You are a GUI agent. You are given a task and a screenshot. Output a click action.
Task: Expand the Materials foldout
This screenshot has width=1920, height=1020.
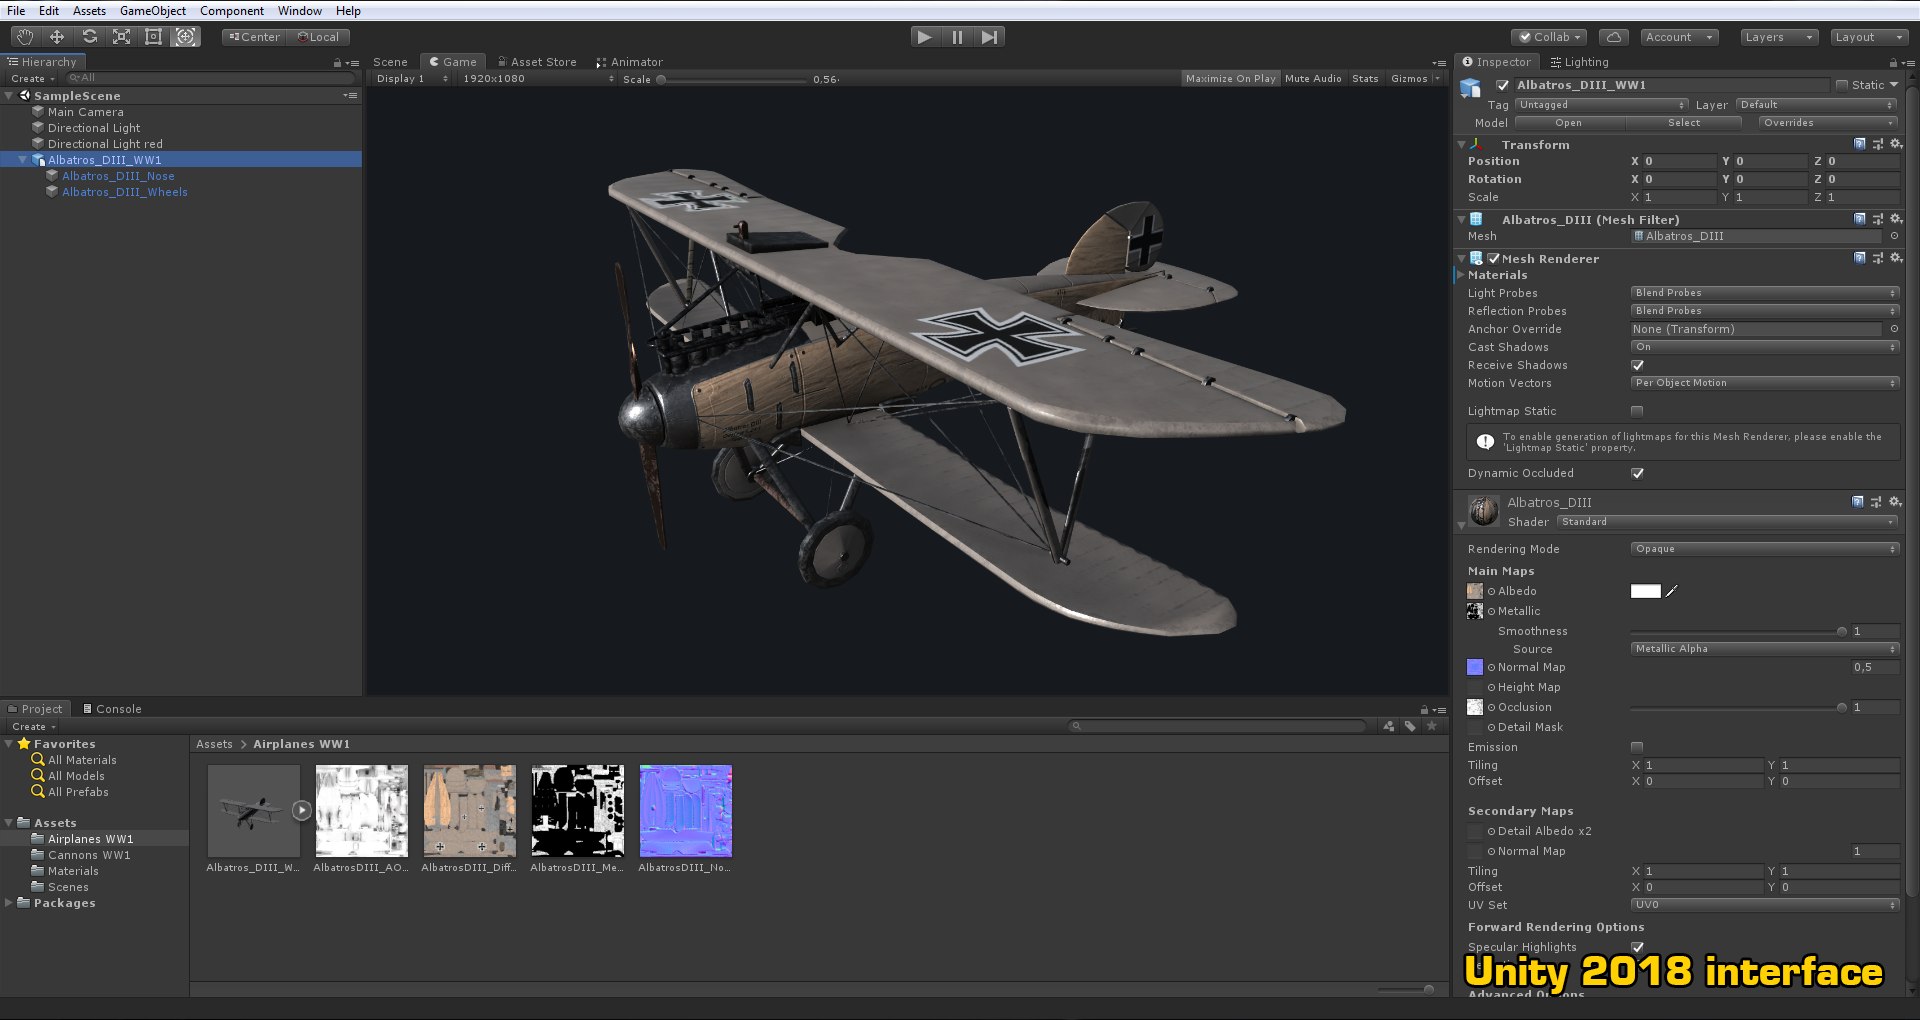tap(1461, 275)
